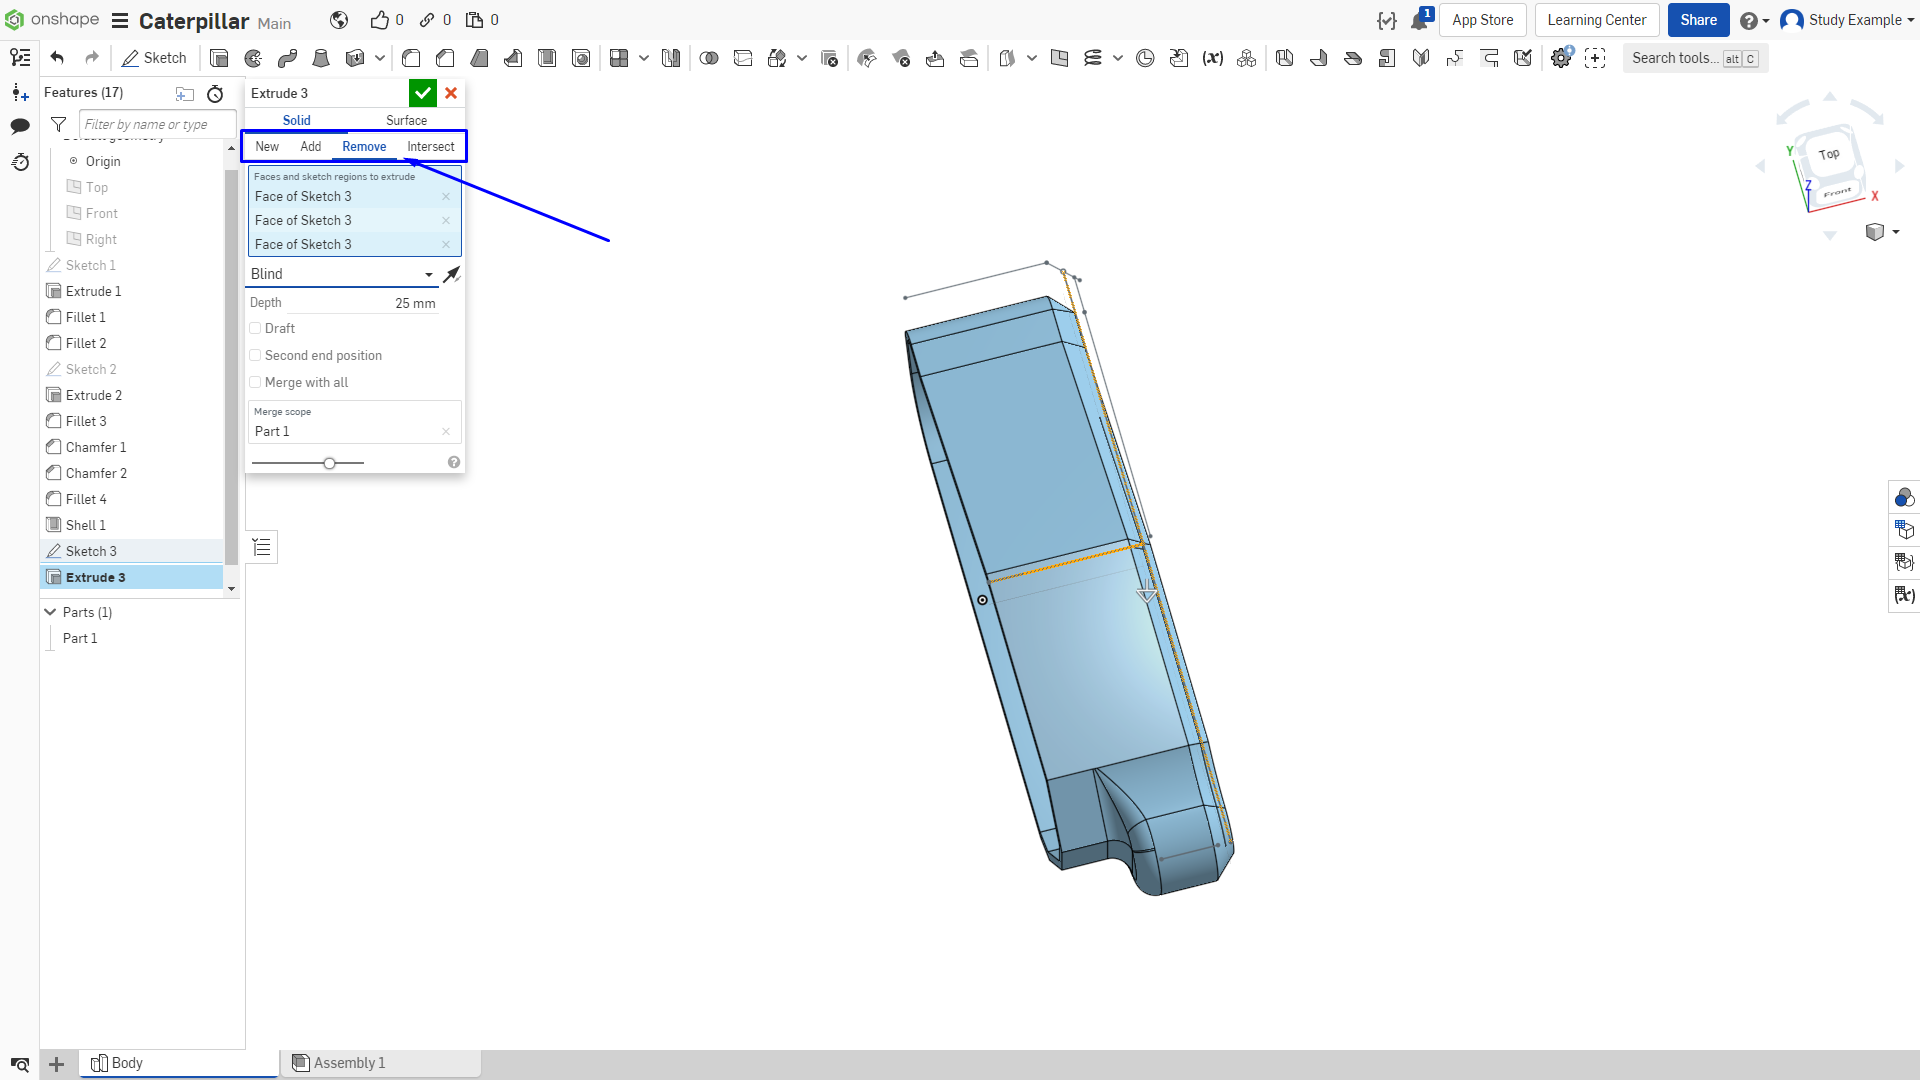1920x1080 pixels.
Task: Open the notifications bell icon
Action: [x=1419, y=20]
